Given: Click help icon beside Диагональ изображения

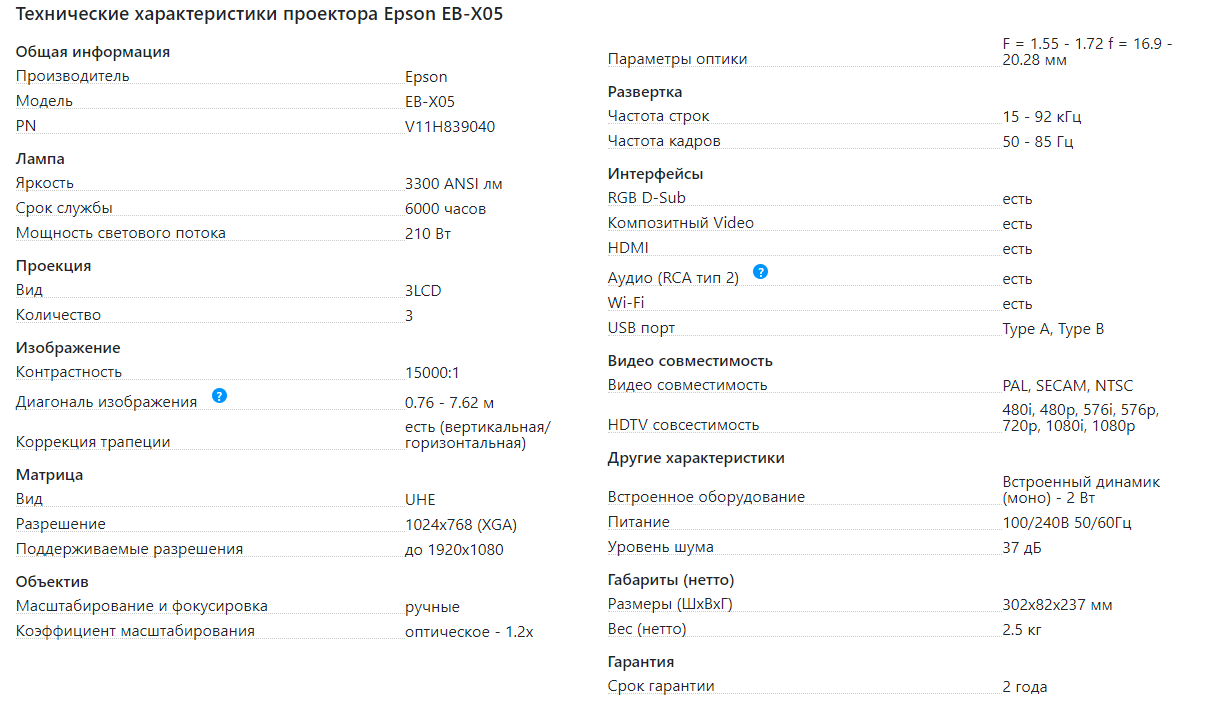Looking at the screenshot, I should point(220,396).
